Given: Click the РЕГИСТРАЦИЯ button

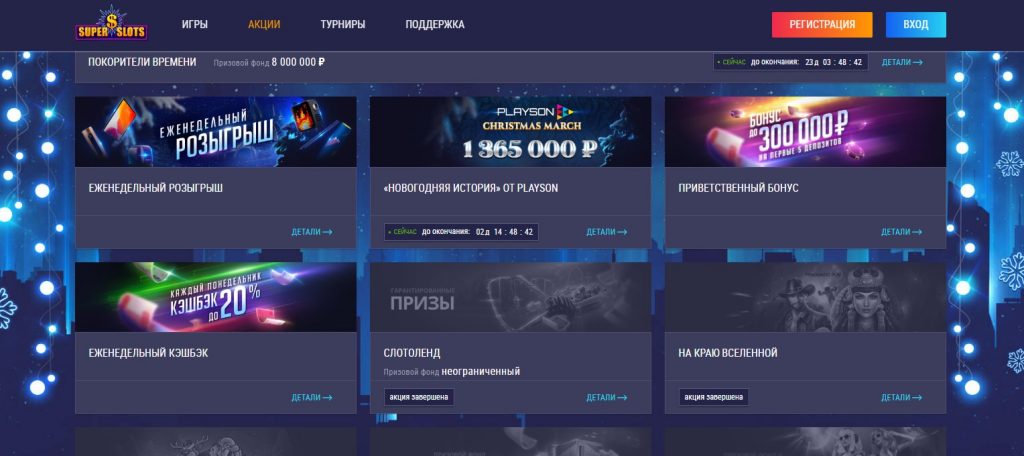Looking at the screenshot, I should 822,25.
